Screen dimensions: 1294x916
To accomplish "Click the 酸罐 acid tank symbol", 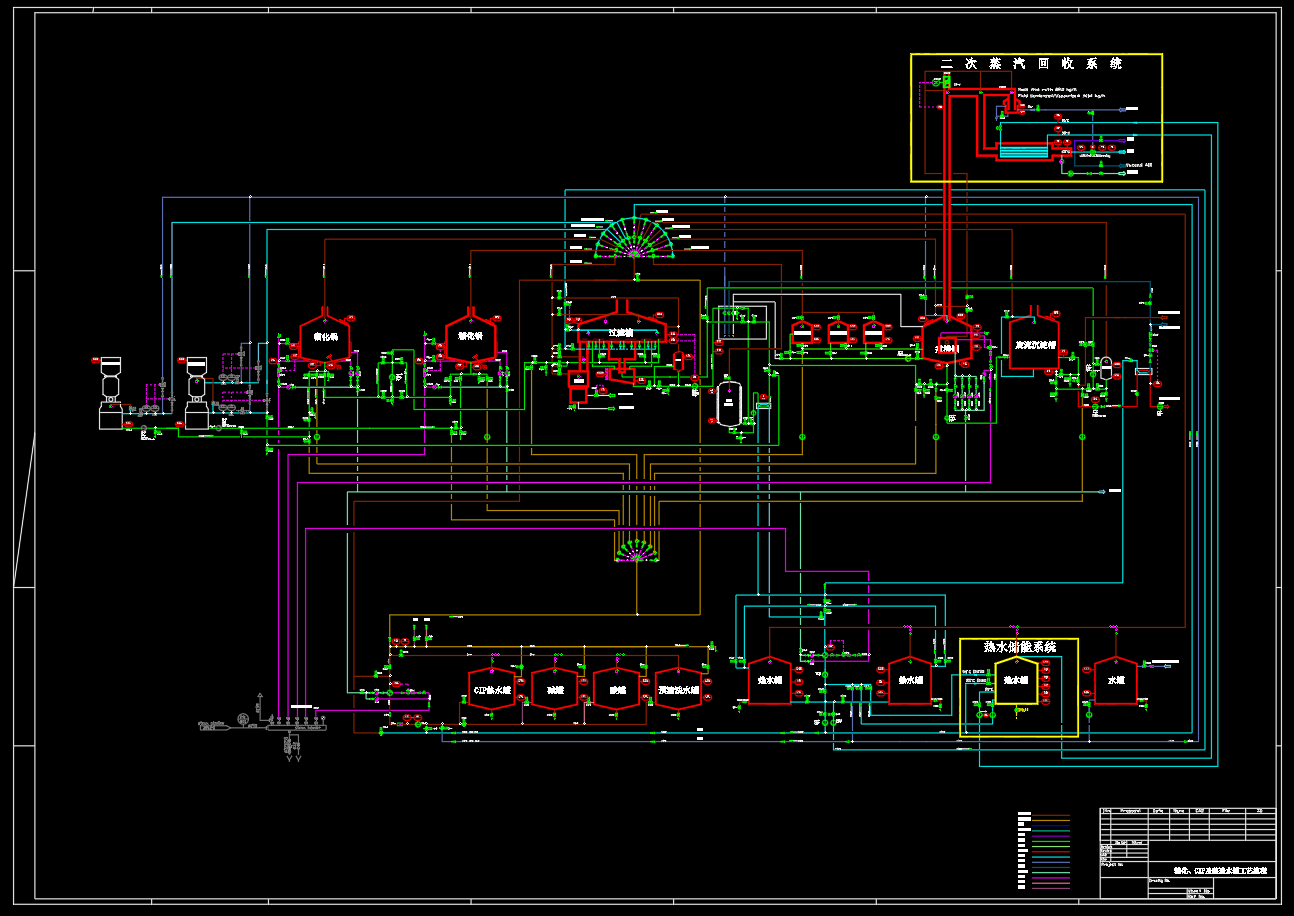I will coord(616,689).
